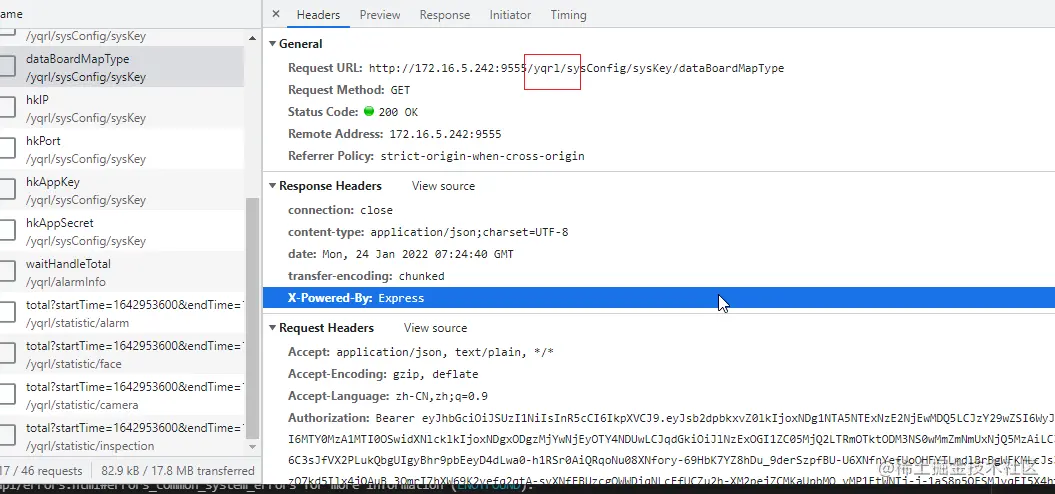Click the file icon of the /yqrl/statistic/inspection request
The image size is (1055, 494).
[x=7, y=435]
